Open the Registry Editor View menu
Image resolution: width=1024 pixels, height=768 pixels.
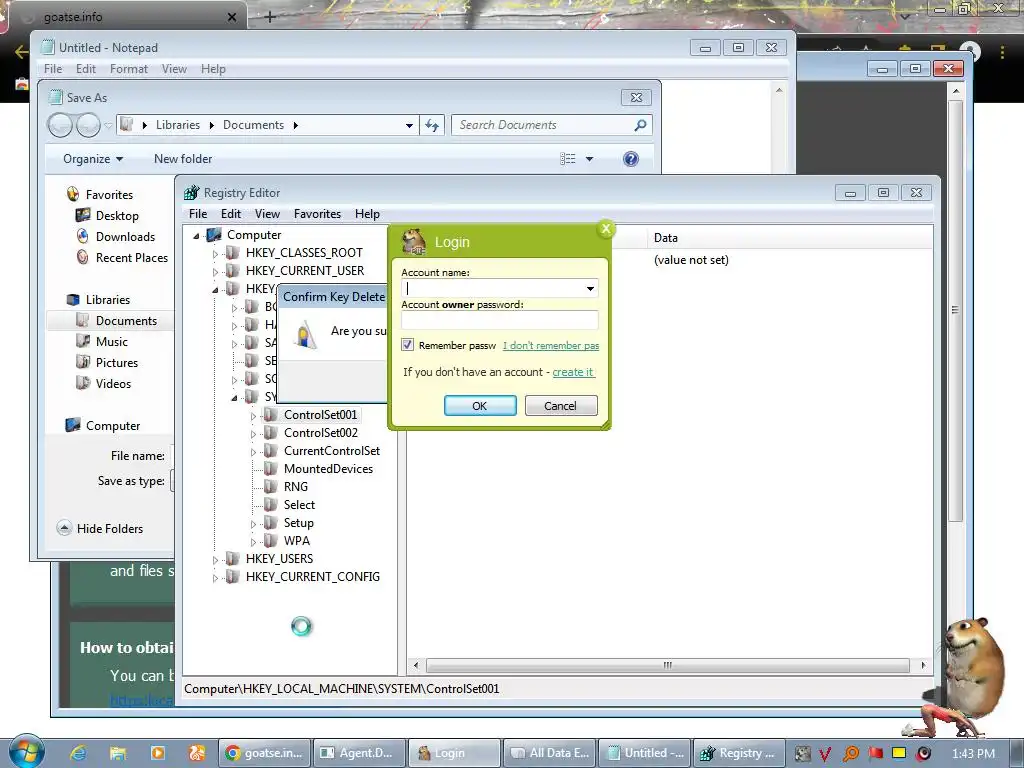click(x=267, y=214)
